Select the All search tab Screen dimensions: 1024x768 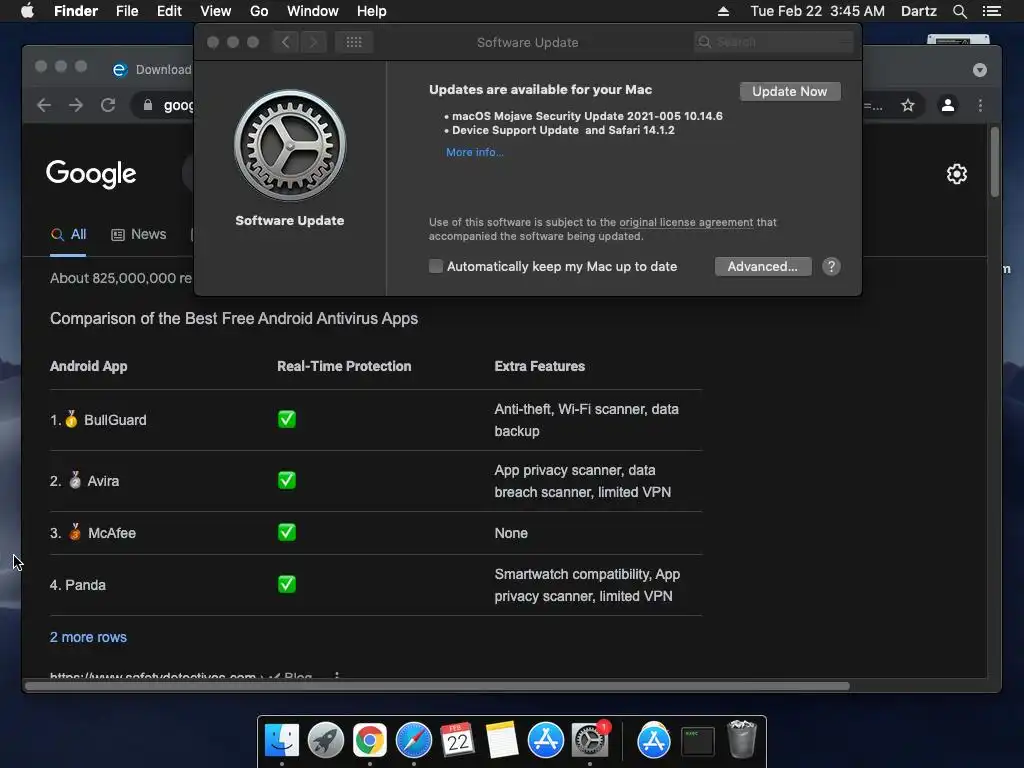[x=69, y=234]
